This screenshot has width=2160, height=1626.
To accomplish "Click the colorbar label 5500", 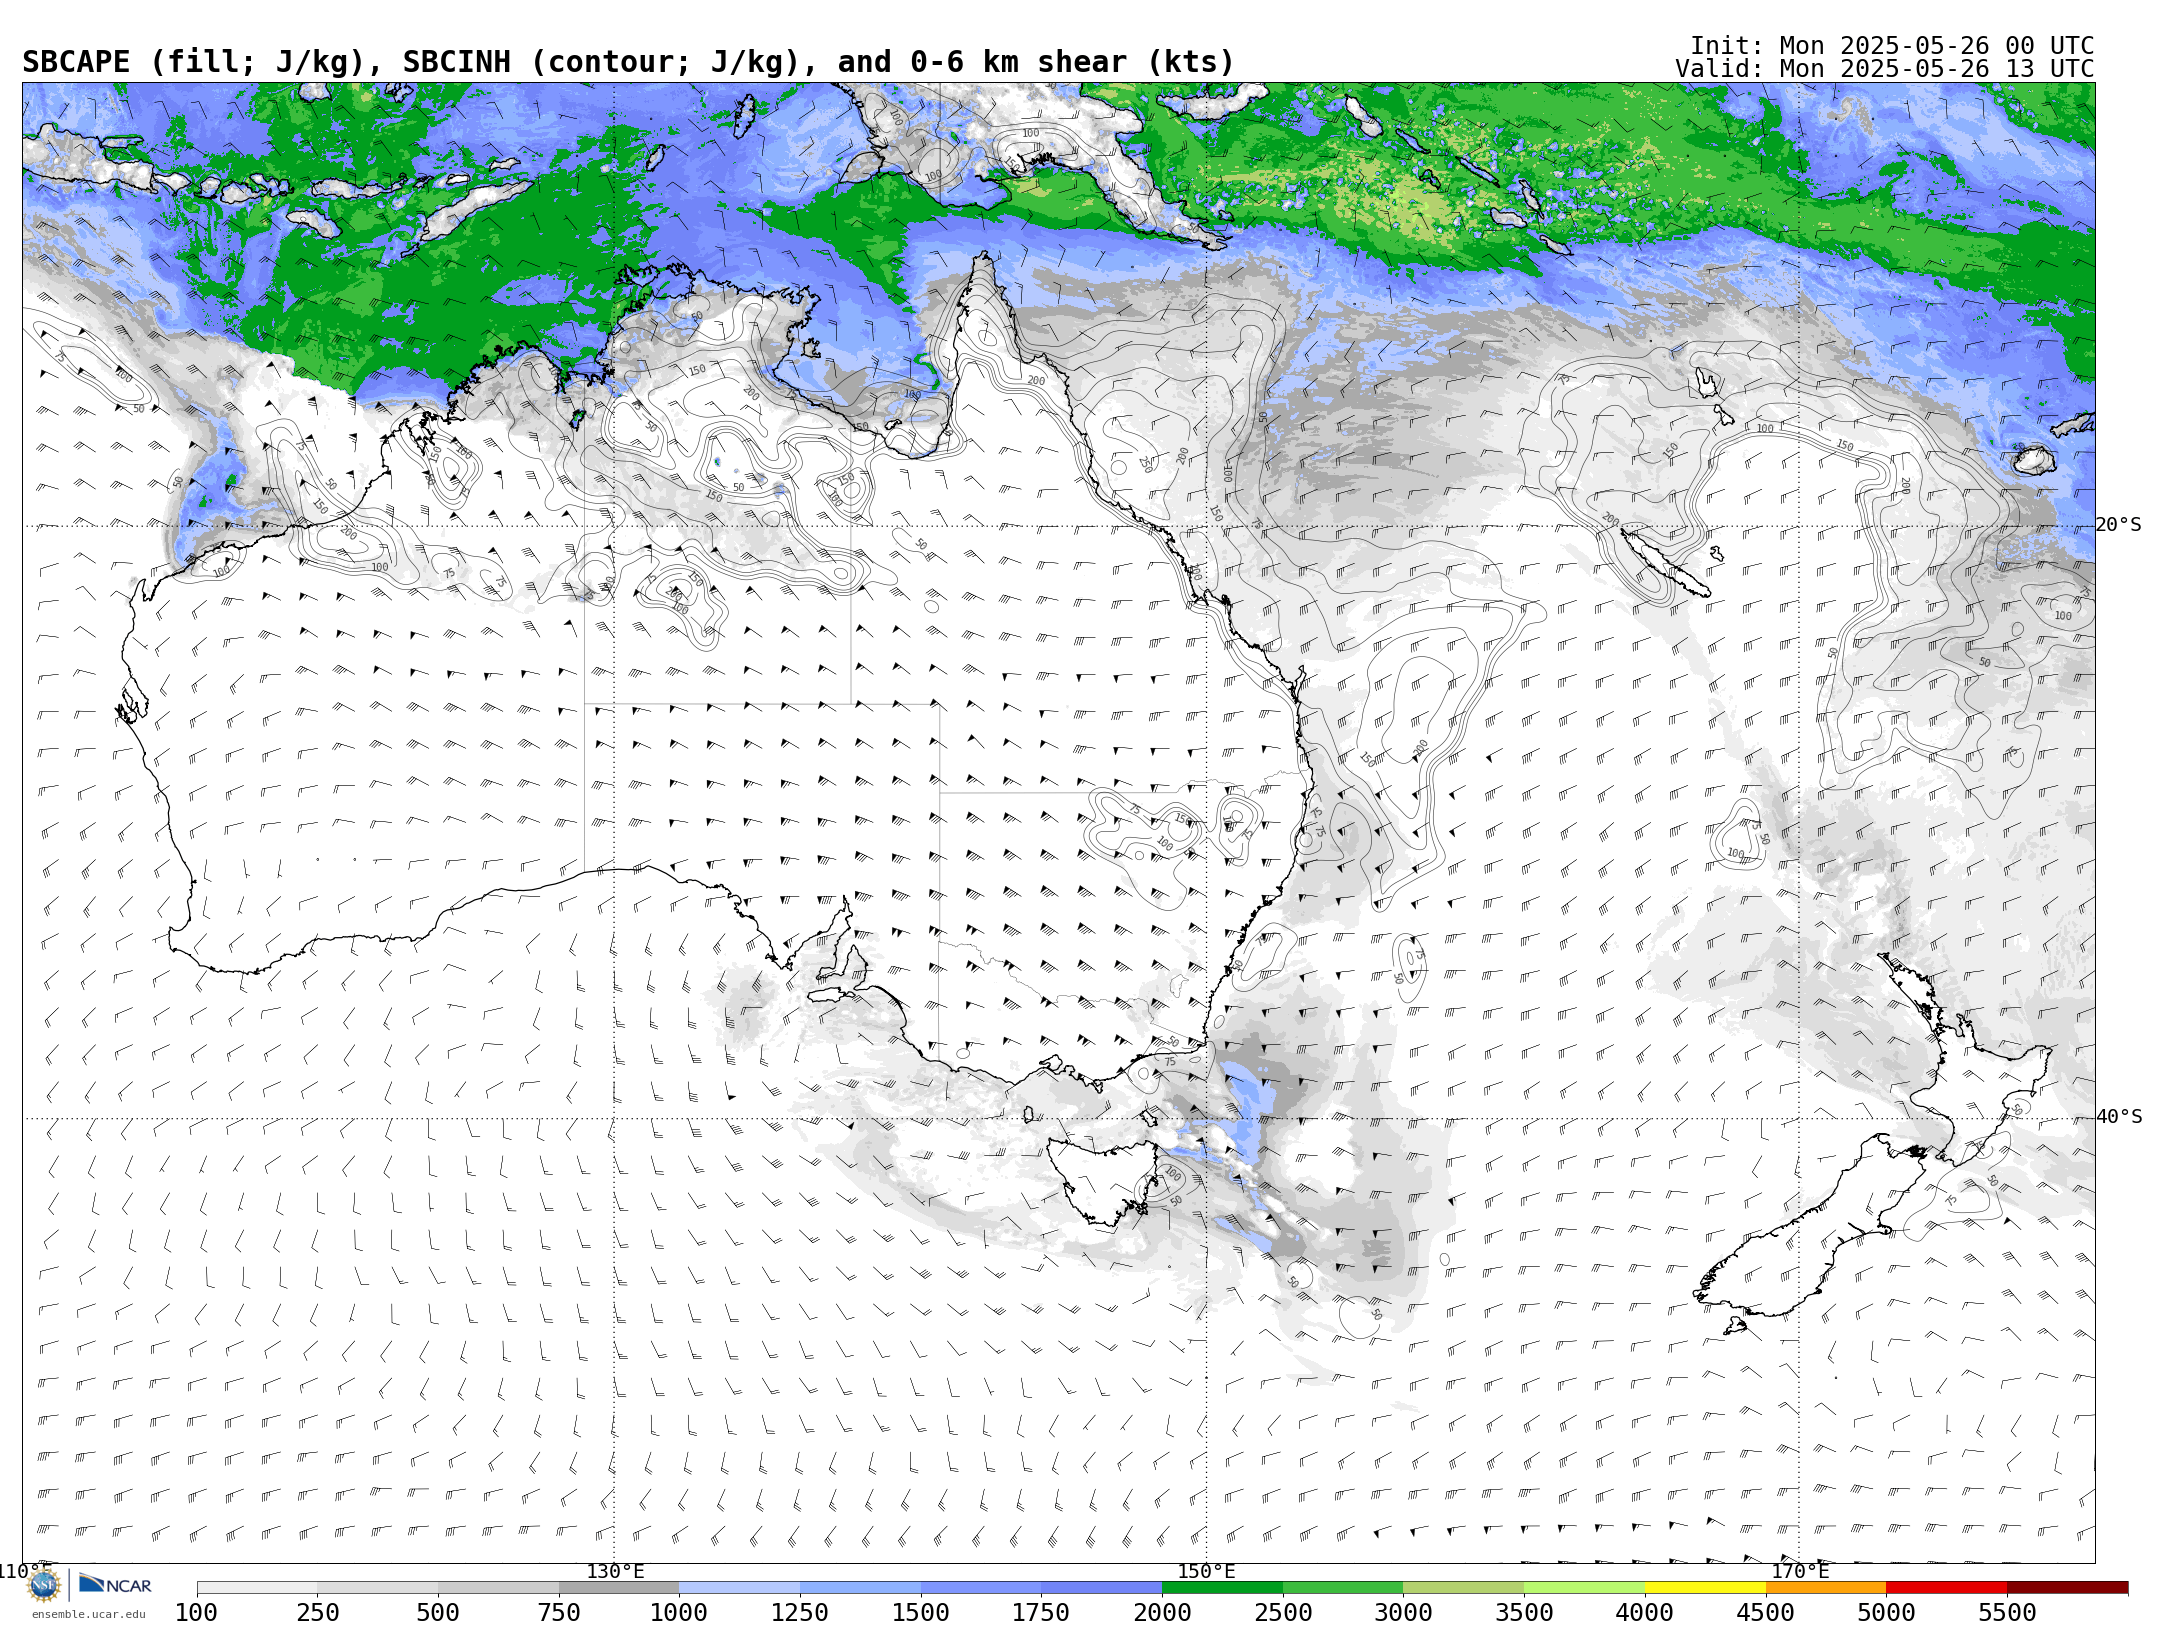I will tap(2007, 1612).
